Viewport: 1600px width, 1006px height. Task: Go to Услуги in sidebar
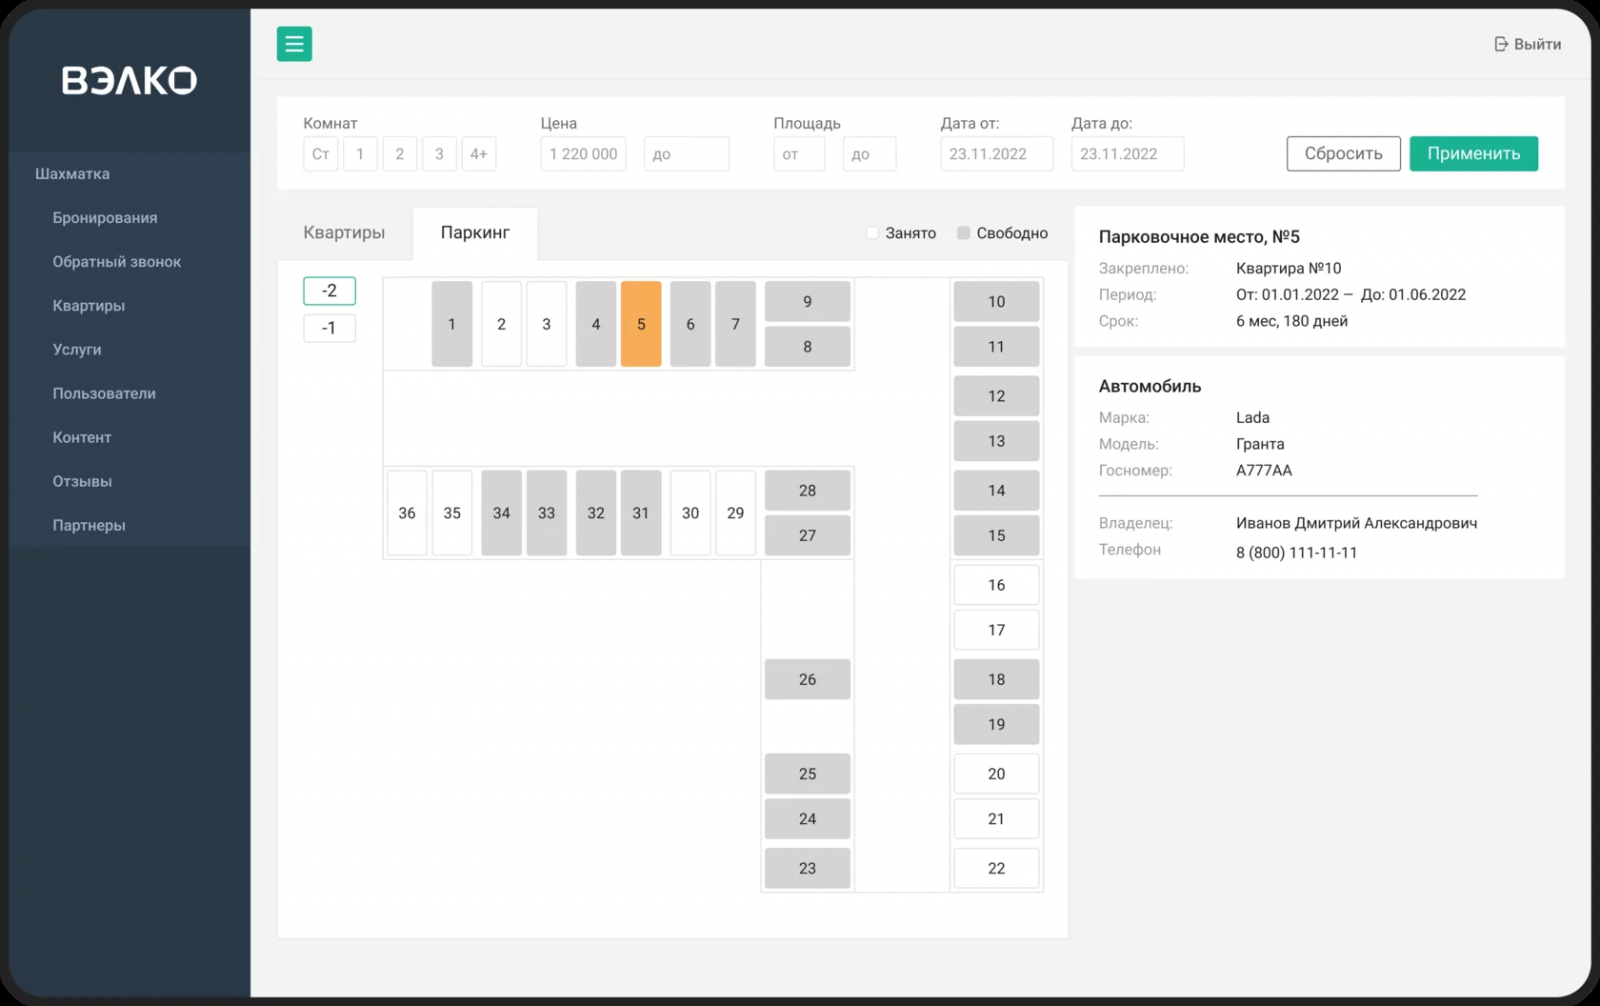pos(77,350)
